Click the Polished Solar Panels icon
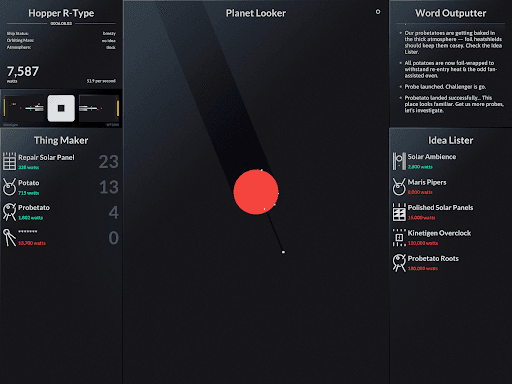 [399, 212]
